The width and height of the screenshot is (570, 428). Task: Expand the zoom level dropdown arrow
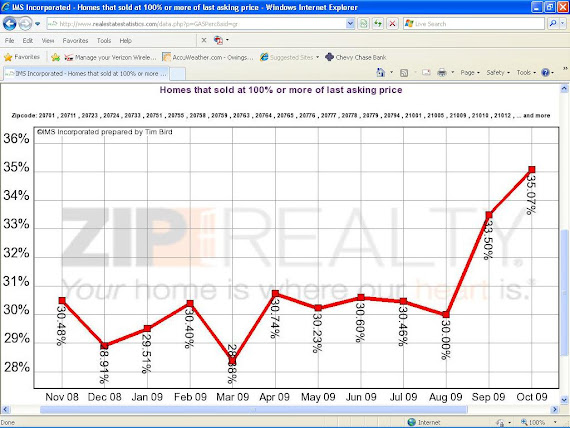tap(555, 422)
